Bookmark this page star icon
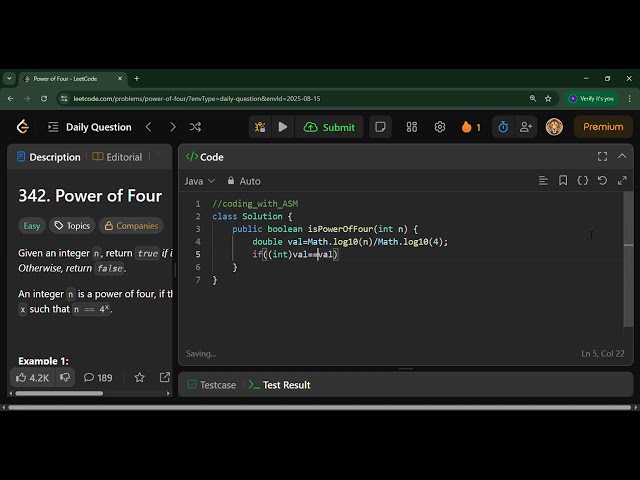The width and height of the screenshot is (640, 480). 548,99
